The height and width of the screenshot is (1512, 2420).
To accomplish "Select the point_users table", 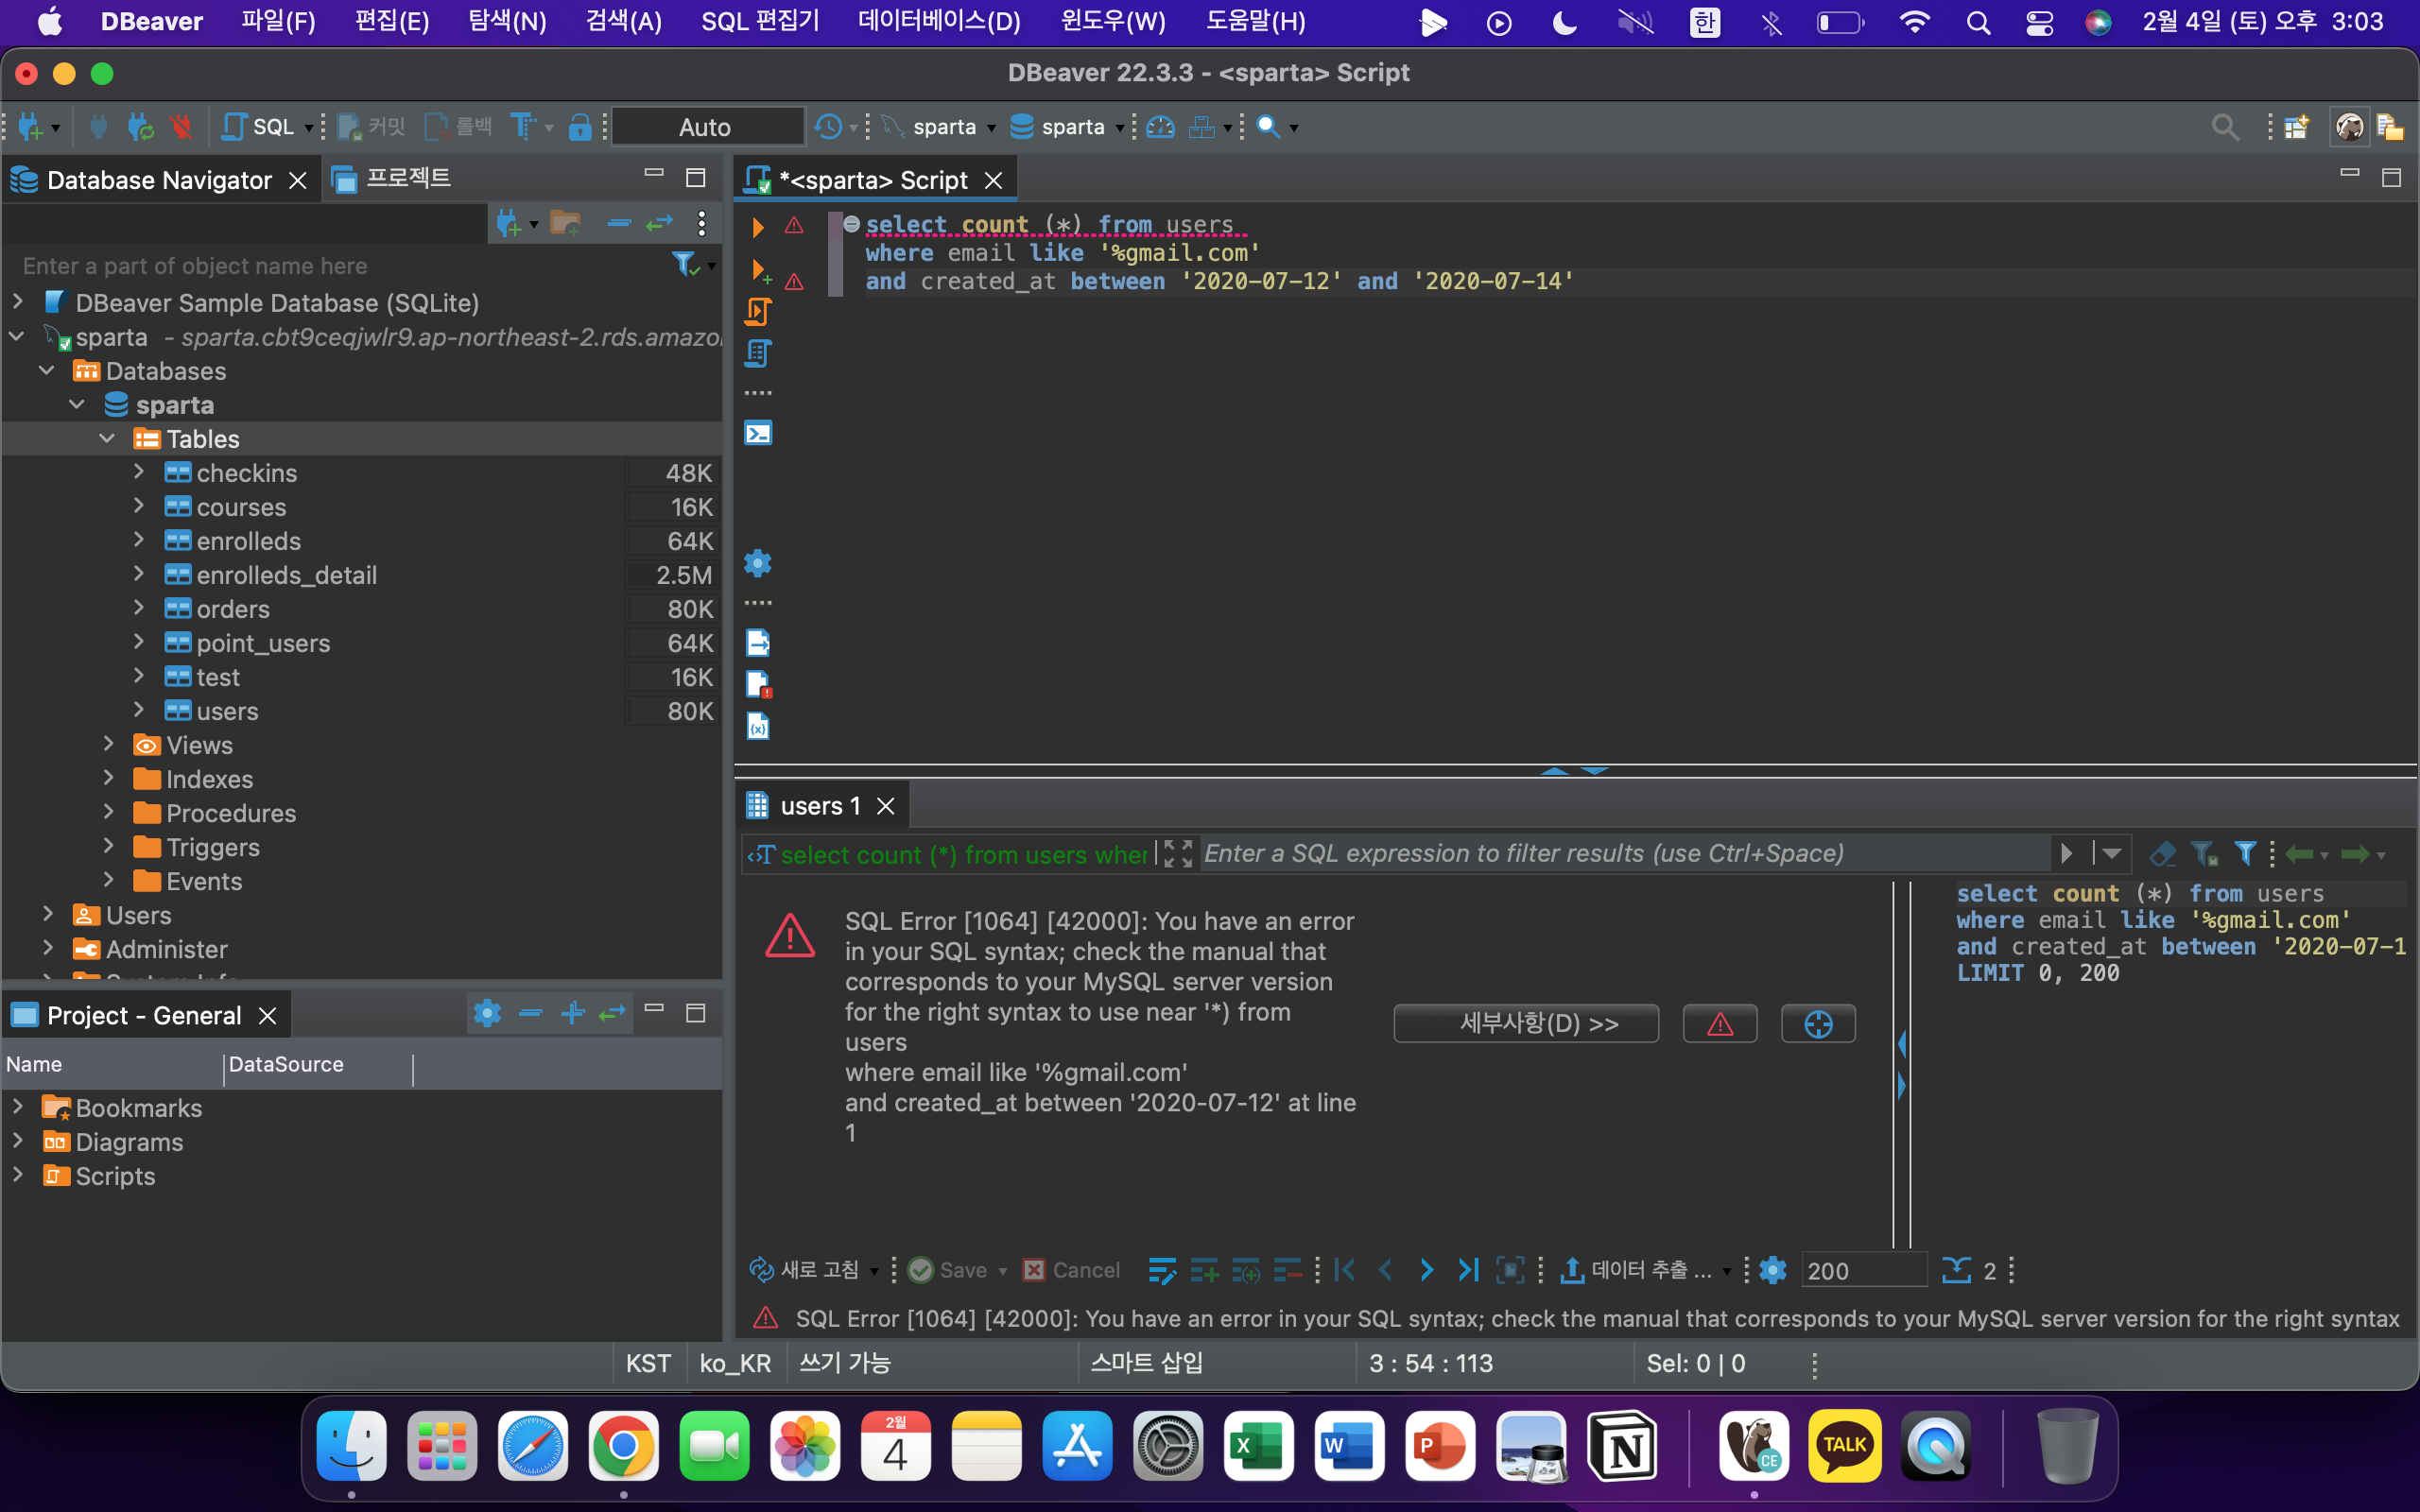I will tap(263, 643).
